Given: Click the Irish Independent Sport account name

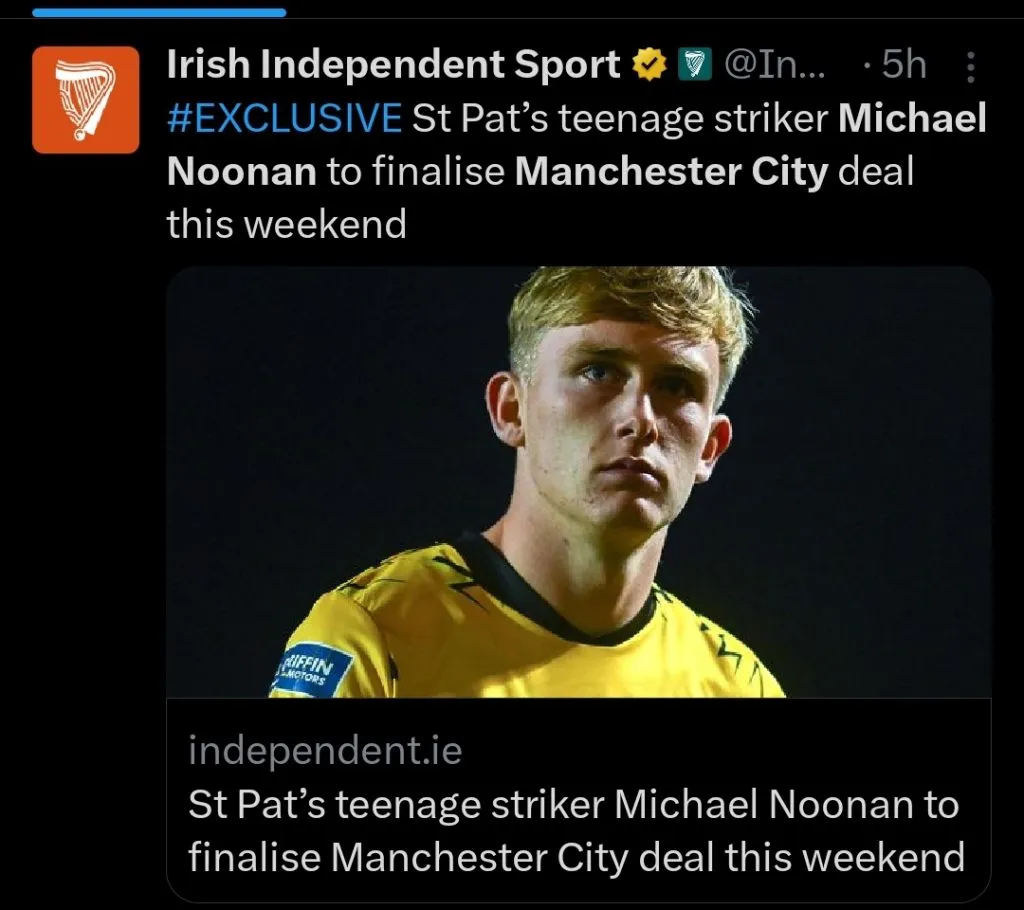Looking at the screenshot, I should point(393,66).
